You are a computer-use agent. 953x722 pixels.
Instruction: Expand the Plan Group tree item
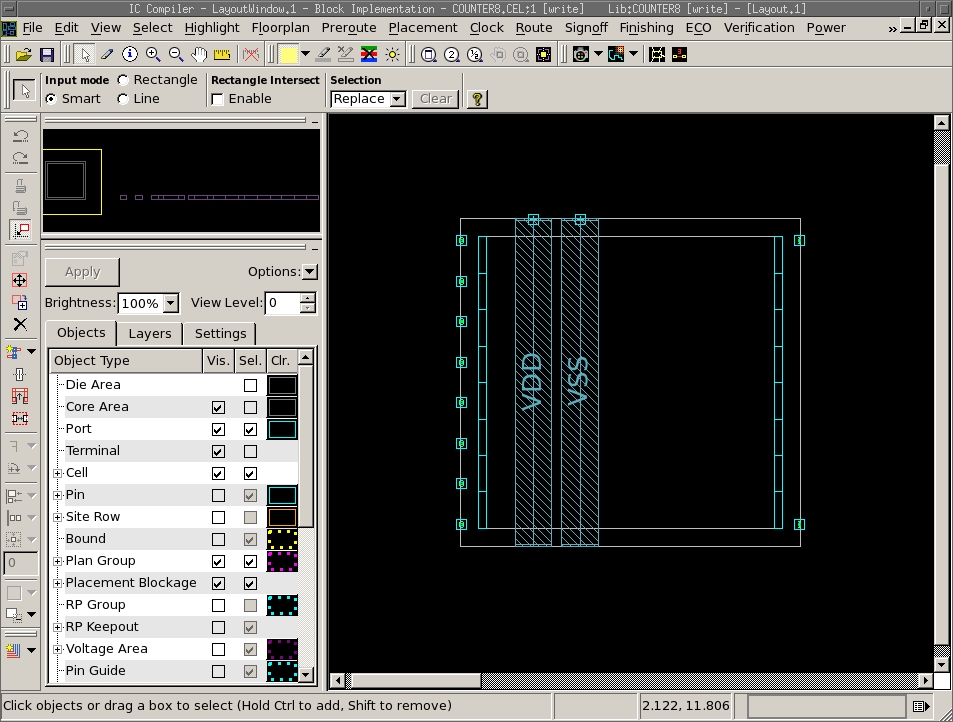[x=57, y=561]
